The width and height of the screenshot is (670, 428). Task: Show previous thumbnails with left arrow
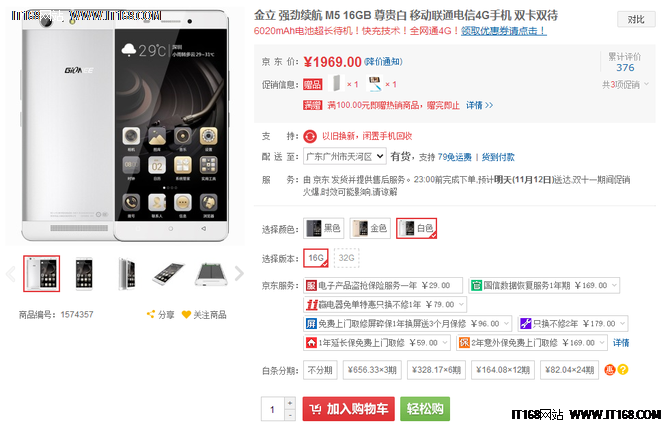tap(11, 273)
